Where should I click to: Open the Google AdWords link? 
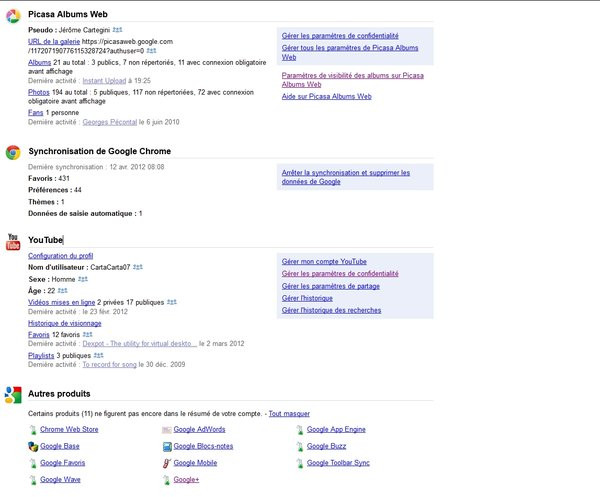[x=199, y=429]
